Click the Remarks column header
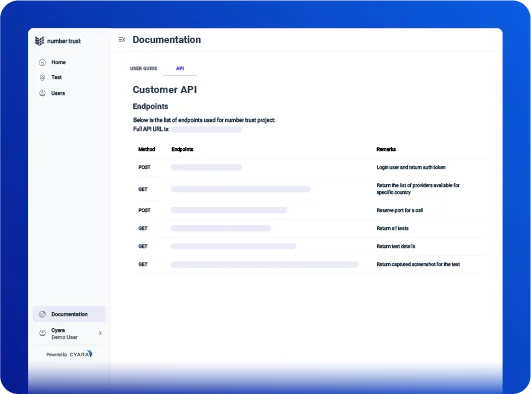This screenshot has height=394, width=531. [386, 149]
